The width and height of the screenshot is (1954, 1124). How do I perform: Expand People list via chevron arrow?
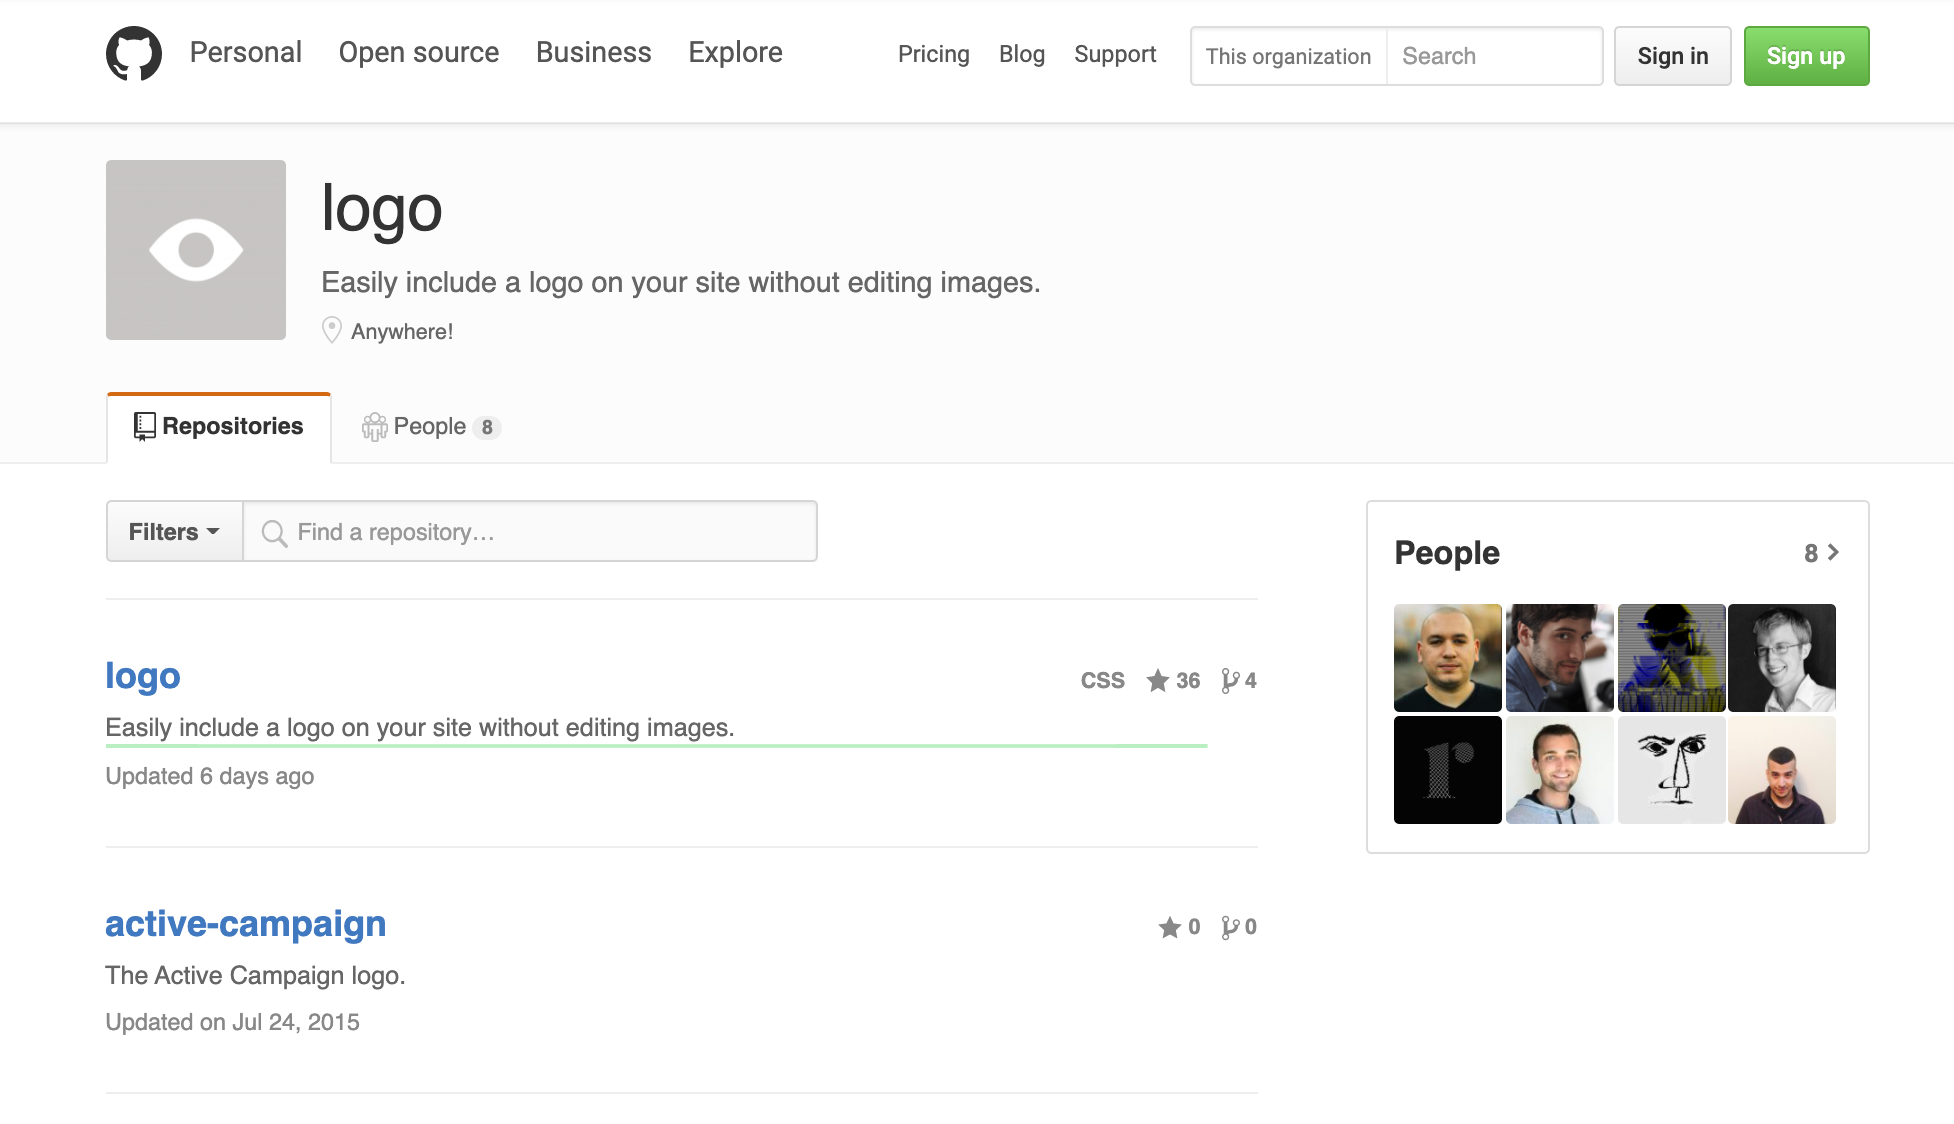point(1833,552)
